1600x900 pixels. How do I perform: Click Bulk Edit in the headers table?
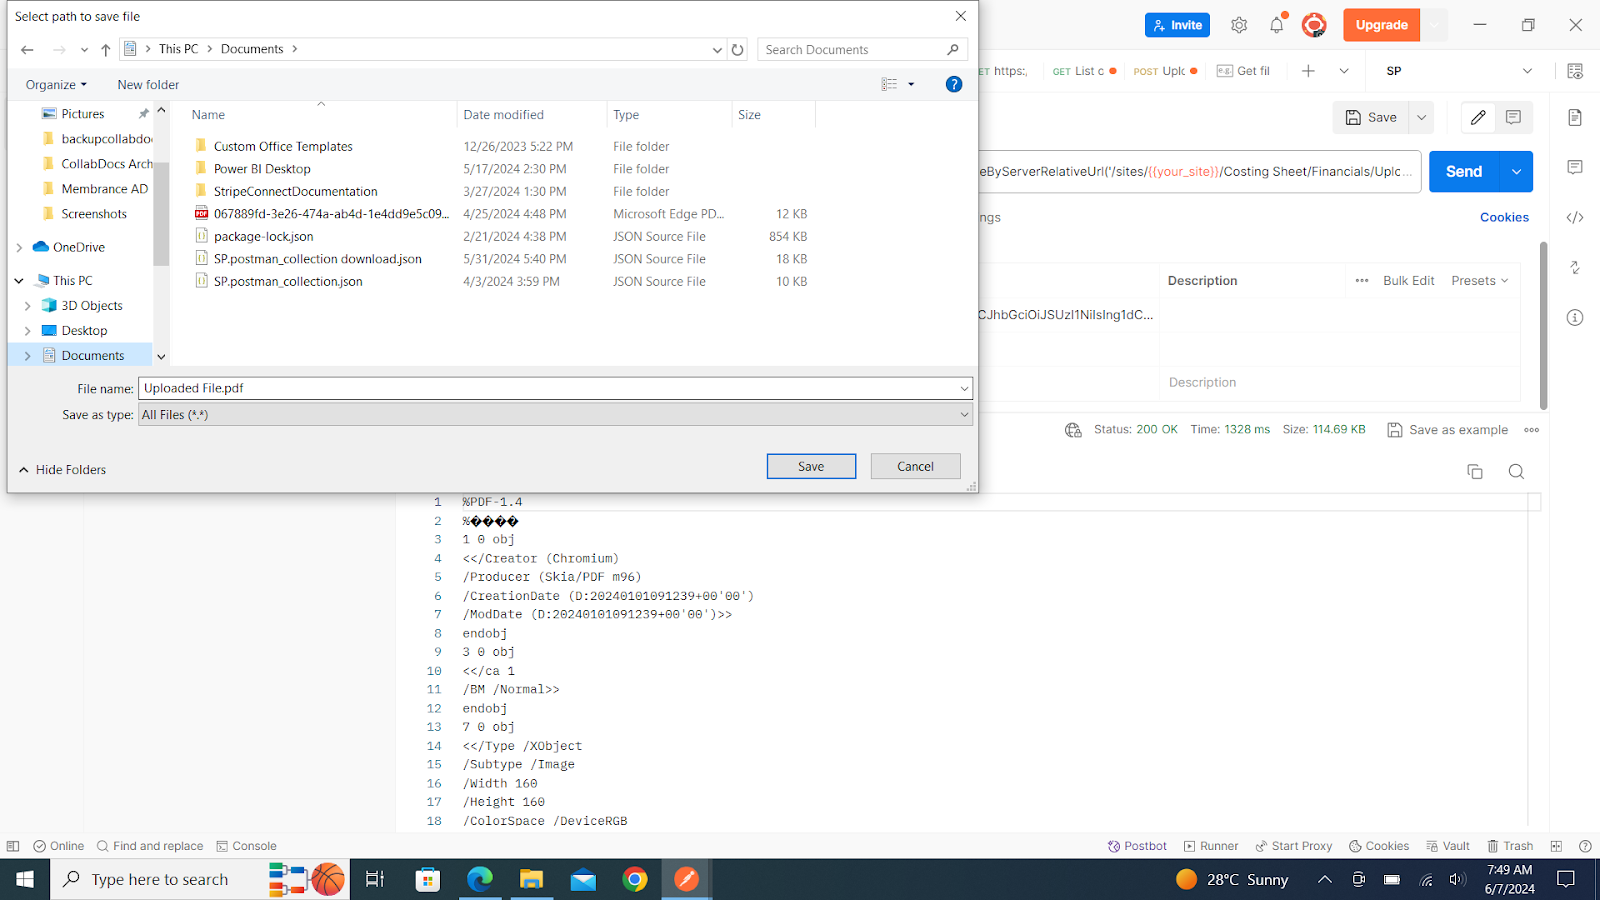1408,281
